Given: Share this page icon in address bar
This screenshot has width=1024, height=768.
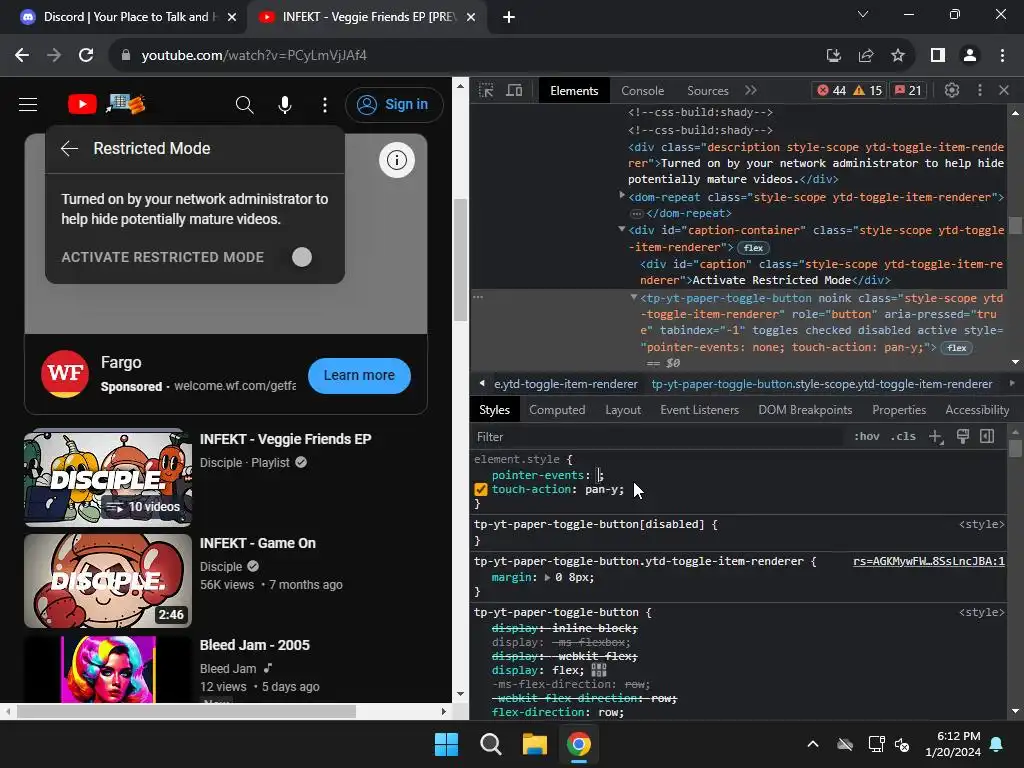Looking at the screenshot, I should 866,56.
